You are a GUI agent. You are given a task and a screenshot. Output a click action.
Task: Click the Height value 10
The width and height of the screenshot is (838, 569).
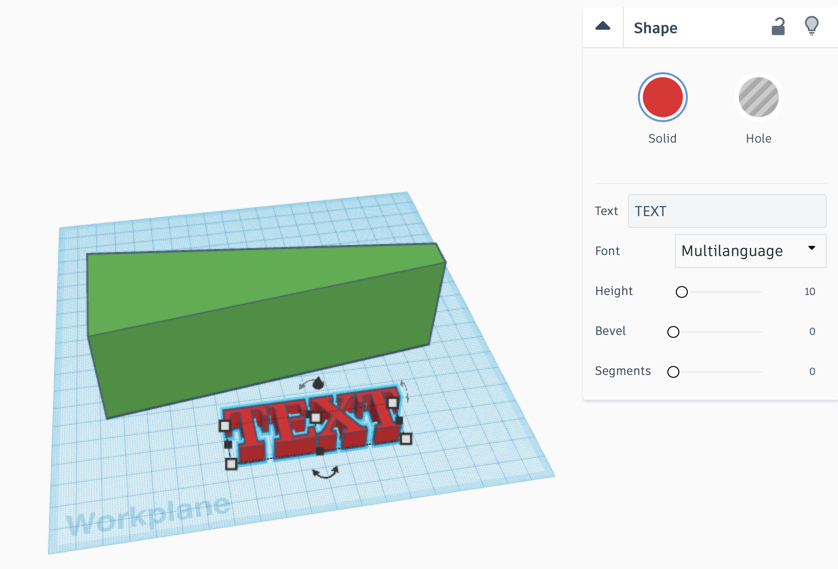(810, 291)
